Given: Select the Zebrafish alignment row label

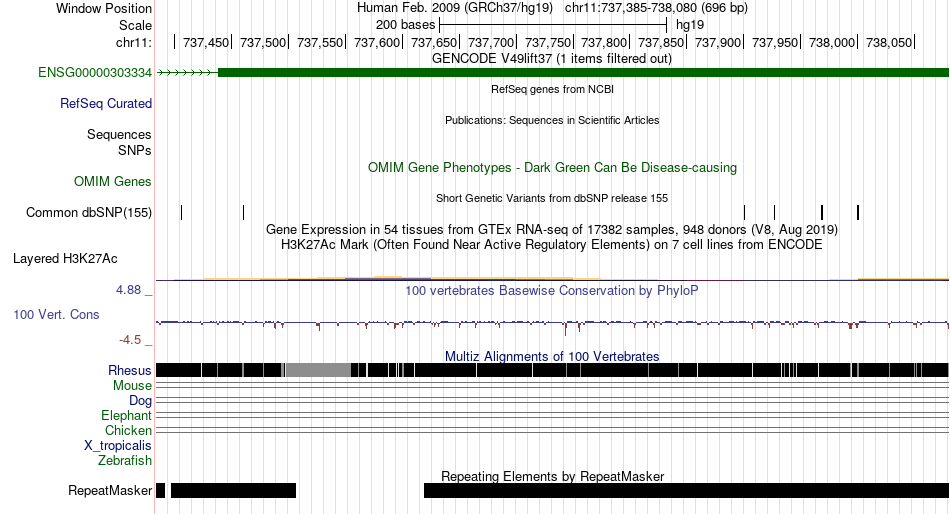Looking at the screenshot, I should coord(125,461).
